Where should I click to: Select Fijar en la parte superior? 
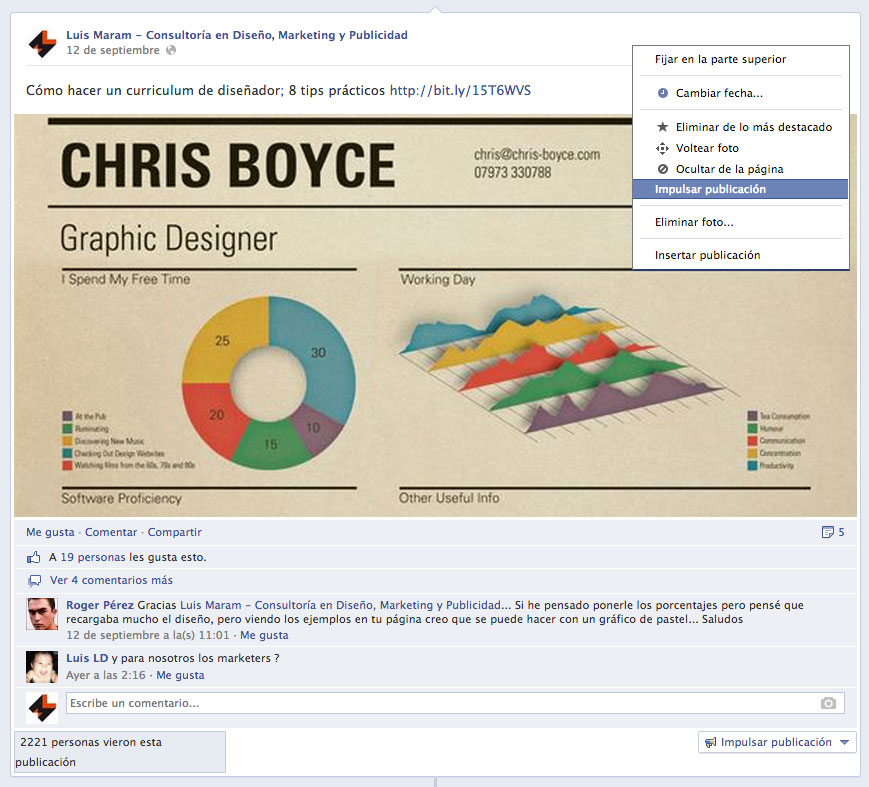720,59
